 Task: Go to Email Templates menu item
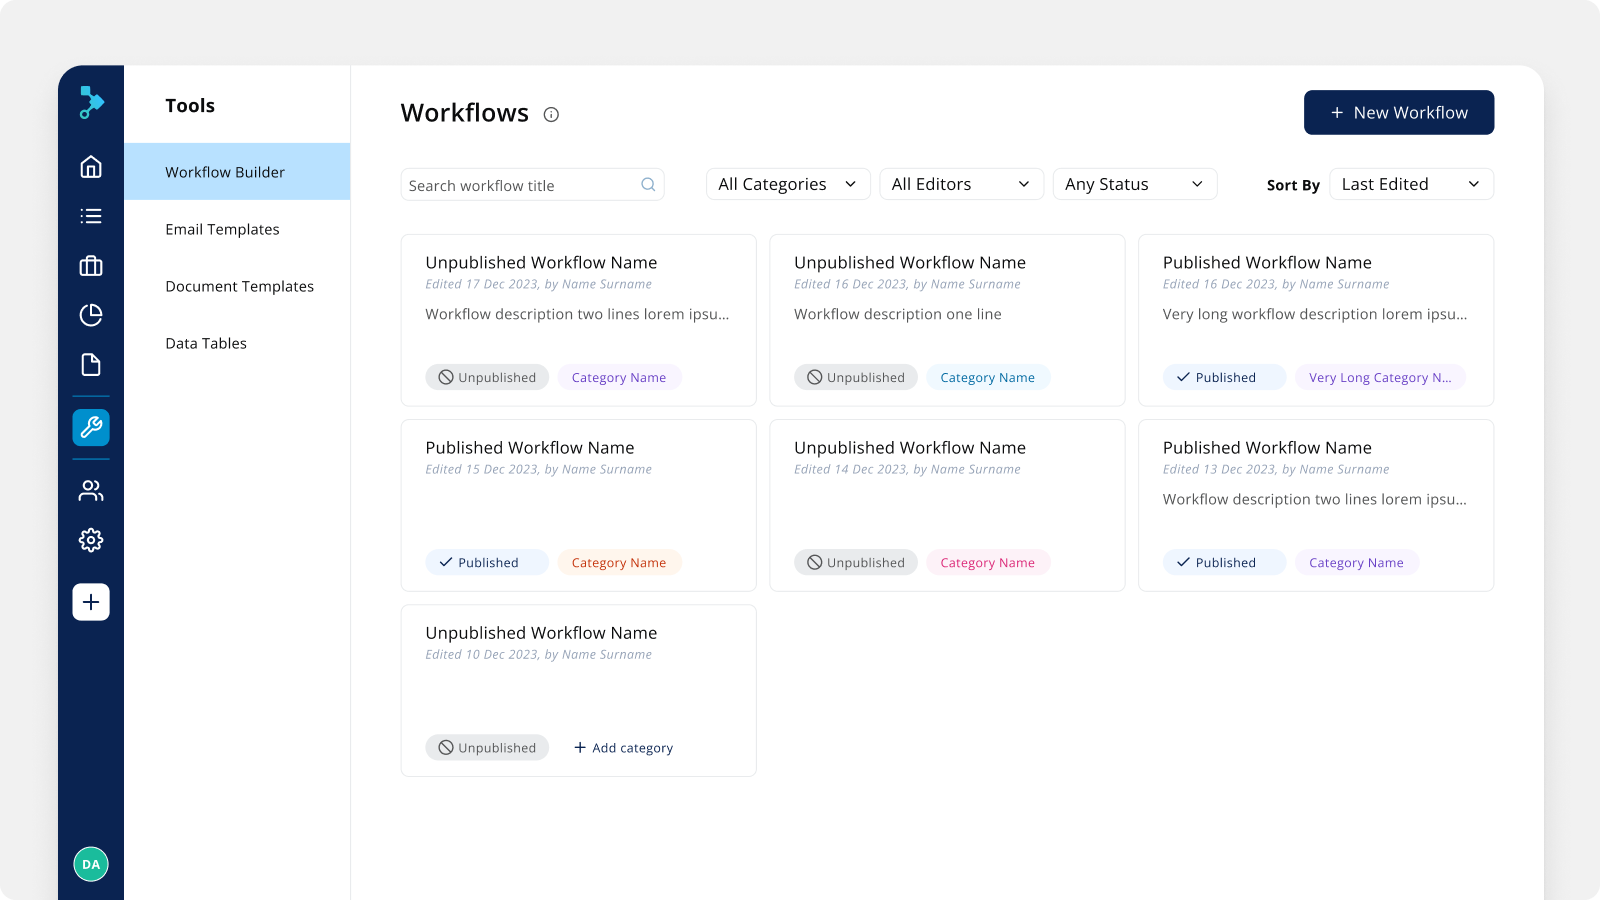tap(222, 229)
